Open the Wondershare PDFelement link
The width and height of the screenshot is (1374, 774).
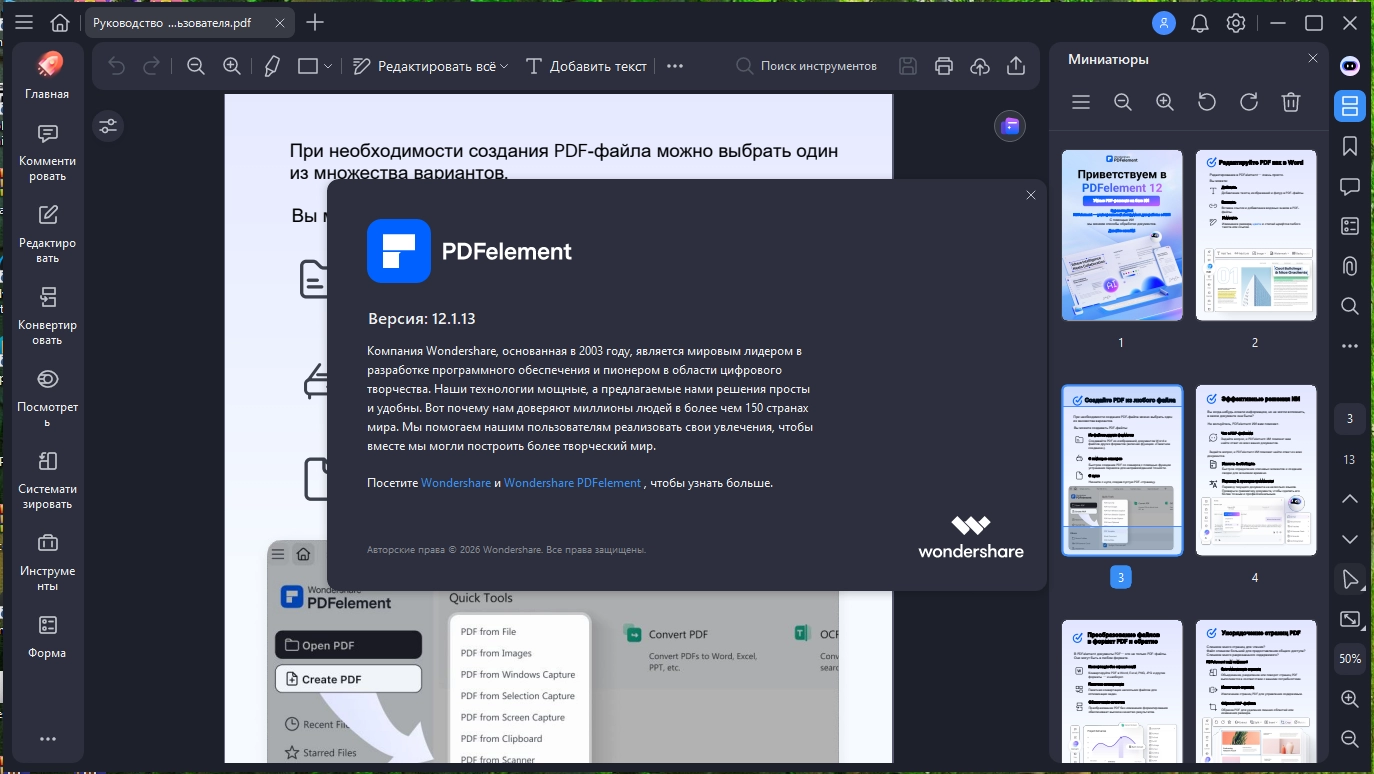coord(572,483)
